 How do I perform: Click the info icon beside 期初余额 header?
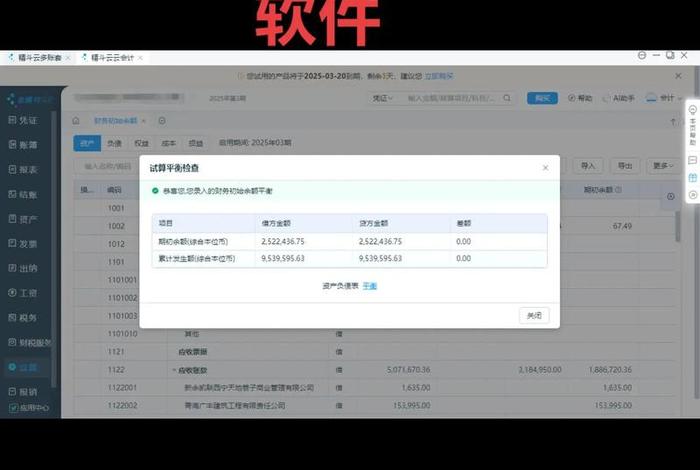(x=619, y=190)
